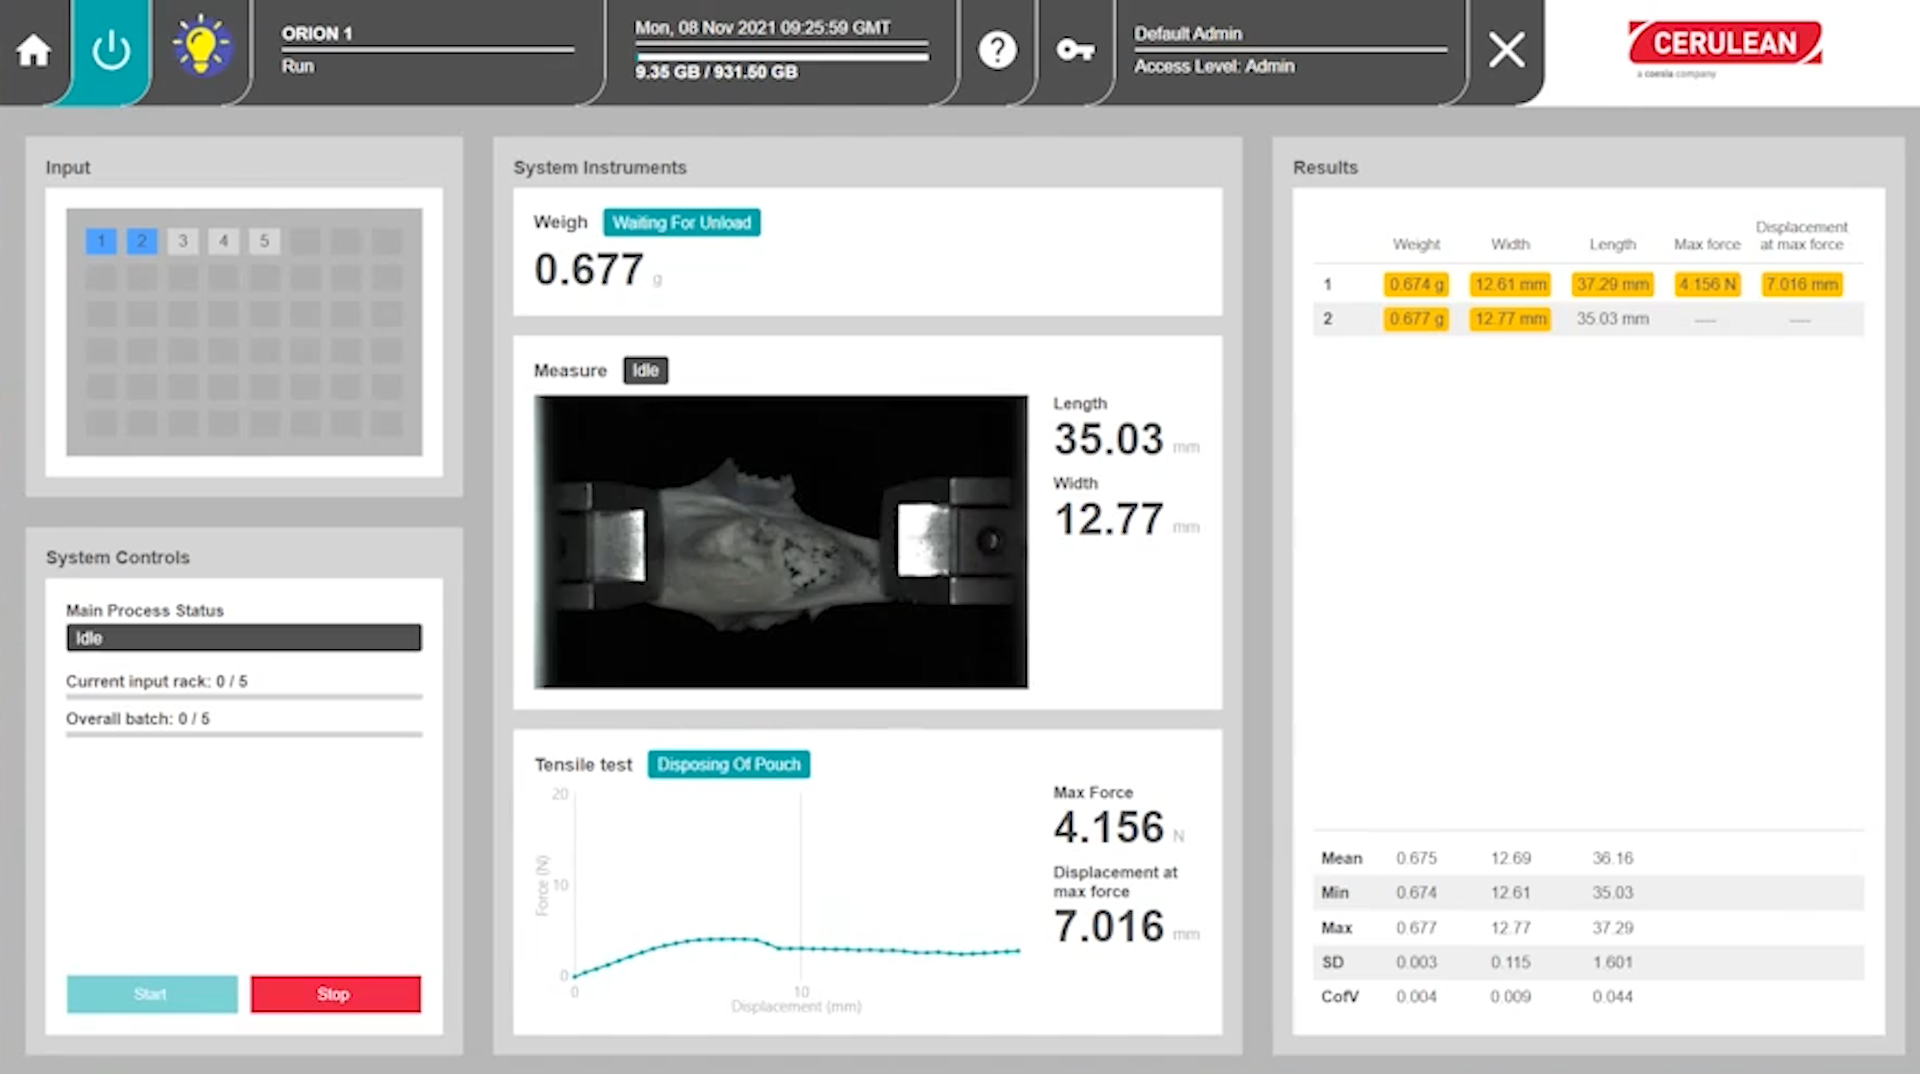Click the X close icon in header
The height and width of the screenshot is (1074, 1920).
tap(1506, 50)
